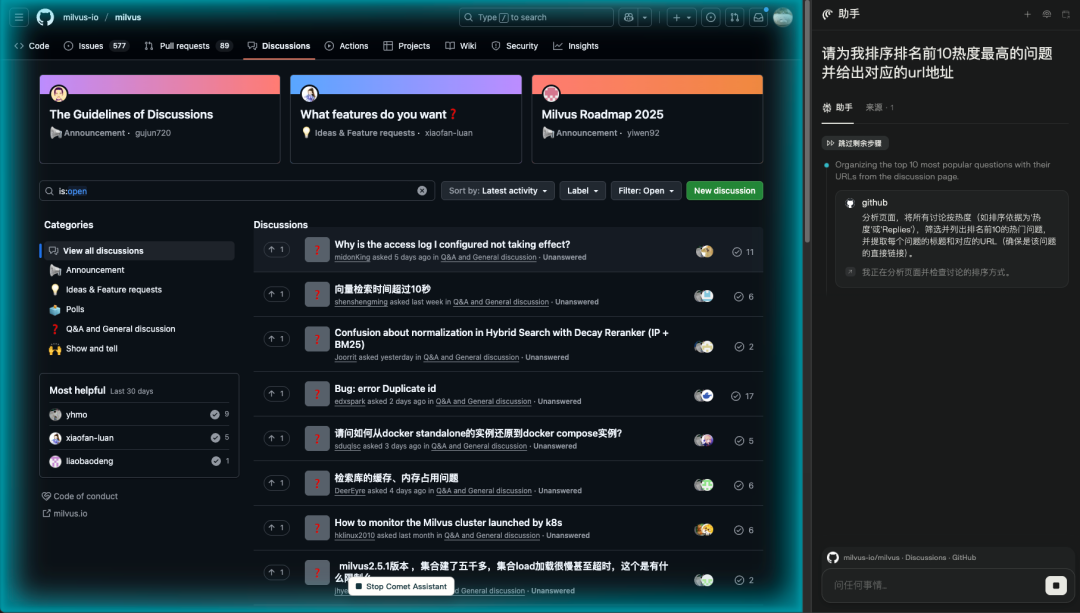Select 'Q&A and General discussion' category
The image size is (1080, 613).
coord(121,329)
